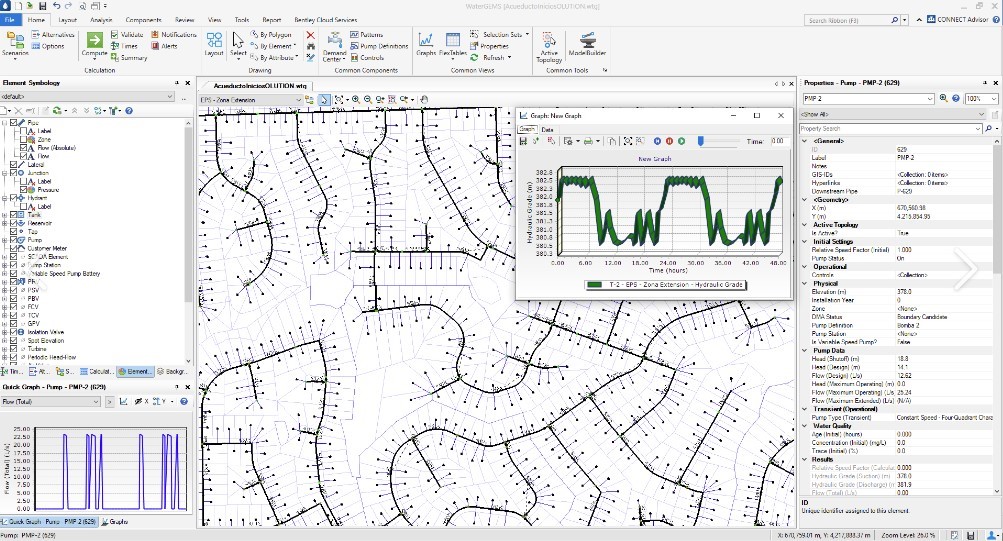
Task: Click the Zoom Out magnifier on drawing toolbar
Action: pyautogui.click(x=368, y=100)
